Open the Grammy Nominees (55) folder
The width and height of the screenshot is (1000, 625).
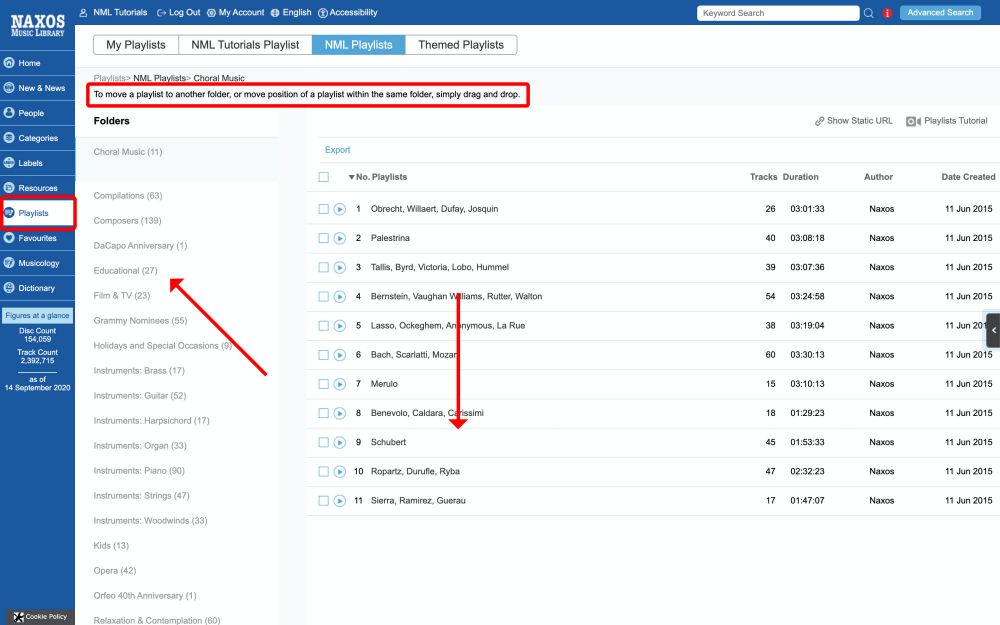click(140, 321)
